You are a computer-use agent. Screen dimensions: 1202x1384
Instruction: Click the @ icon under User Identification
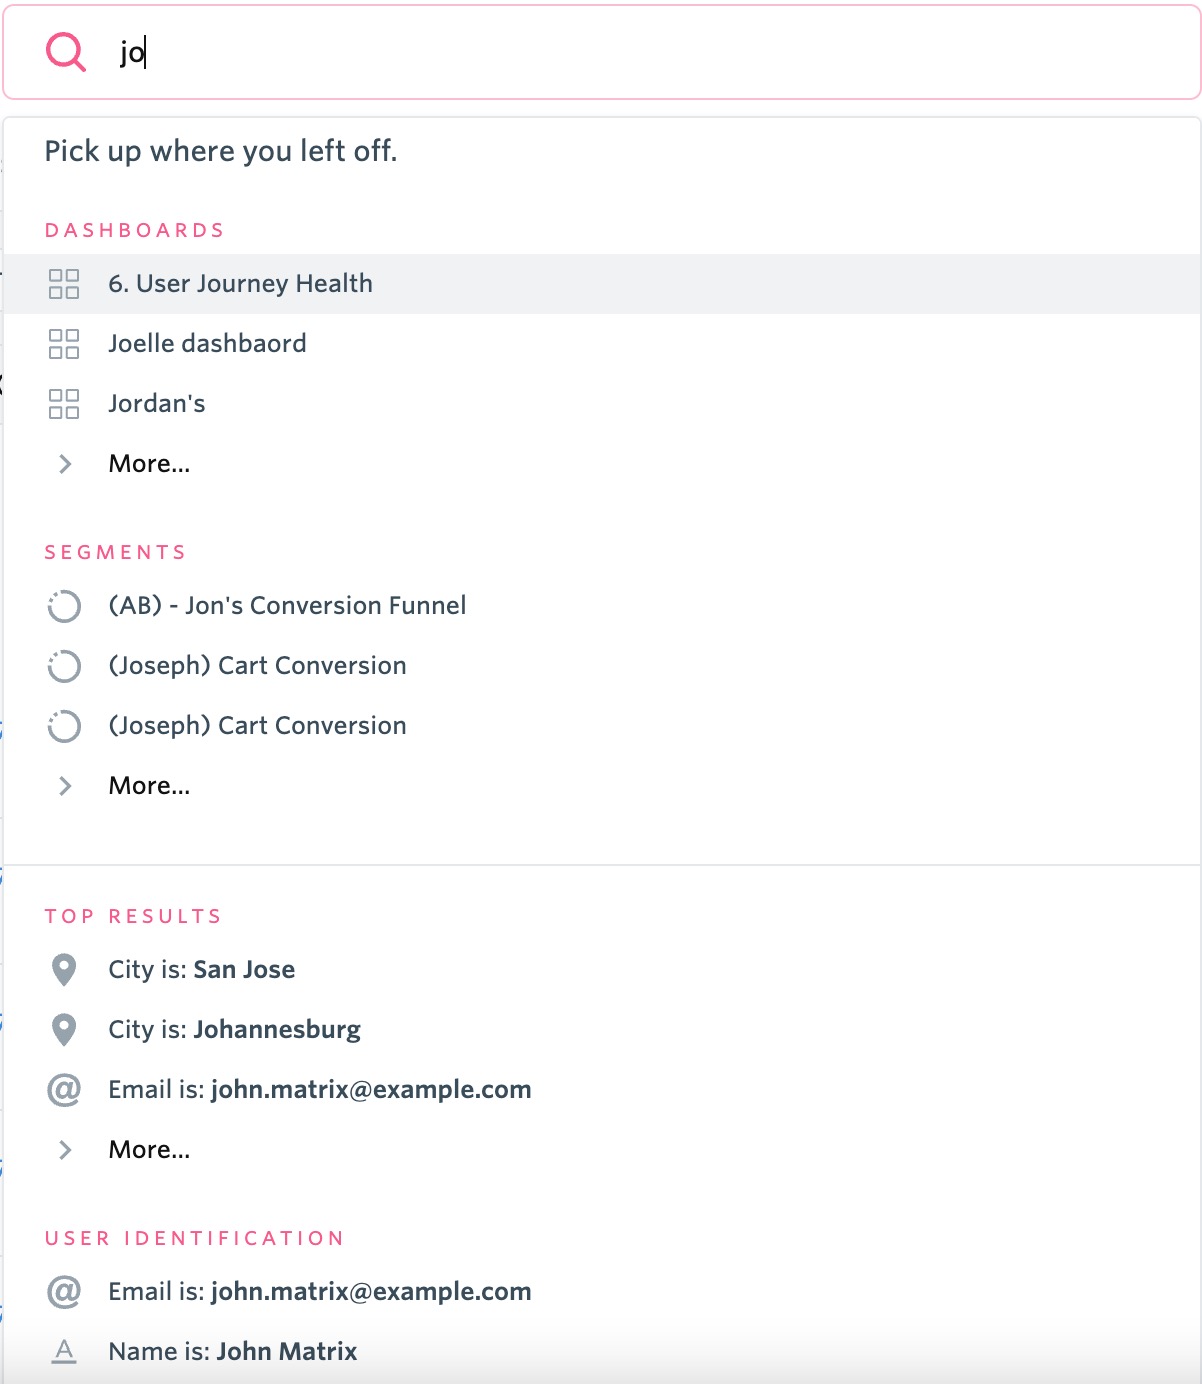point(64,1292)
